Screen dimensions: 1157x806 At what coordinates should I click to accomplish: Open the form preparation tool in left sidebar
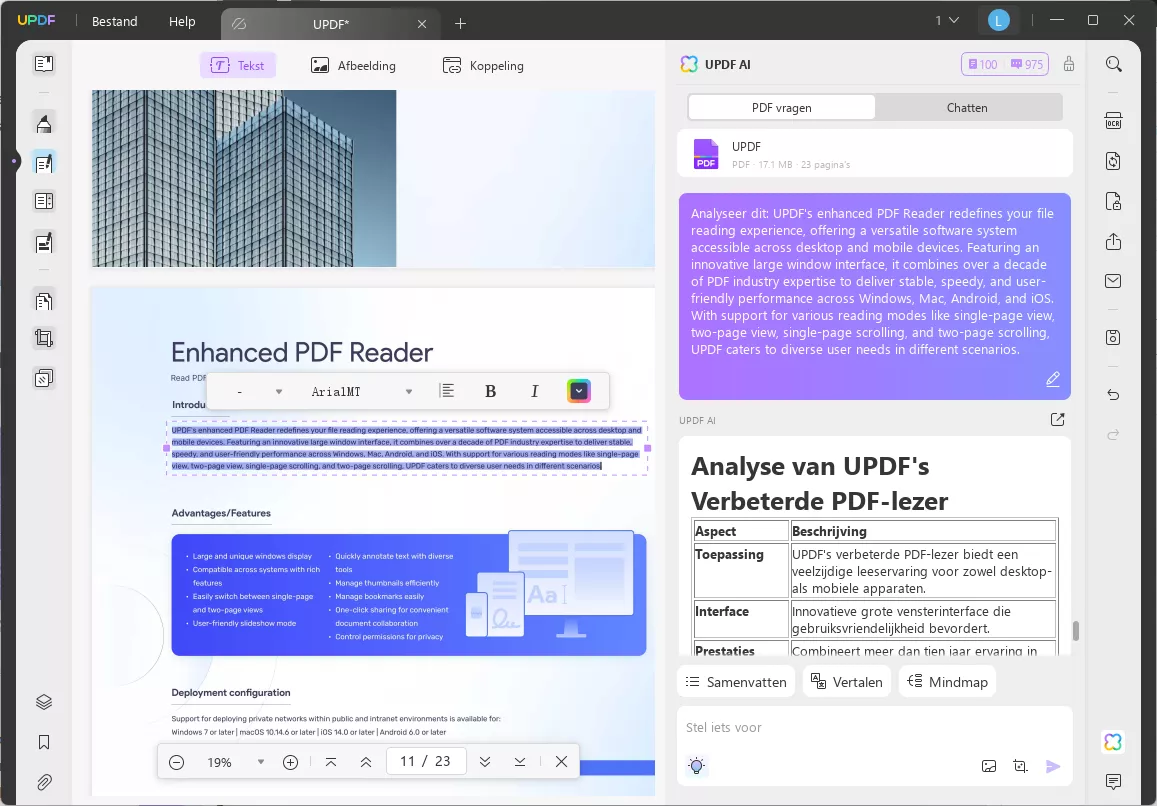pos(44,201)
